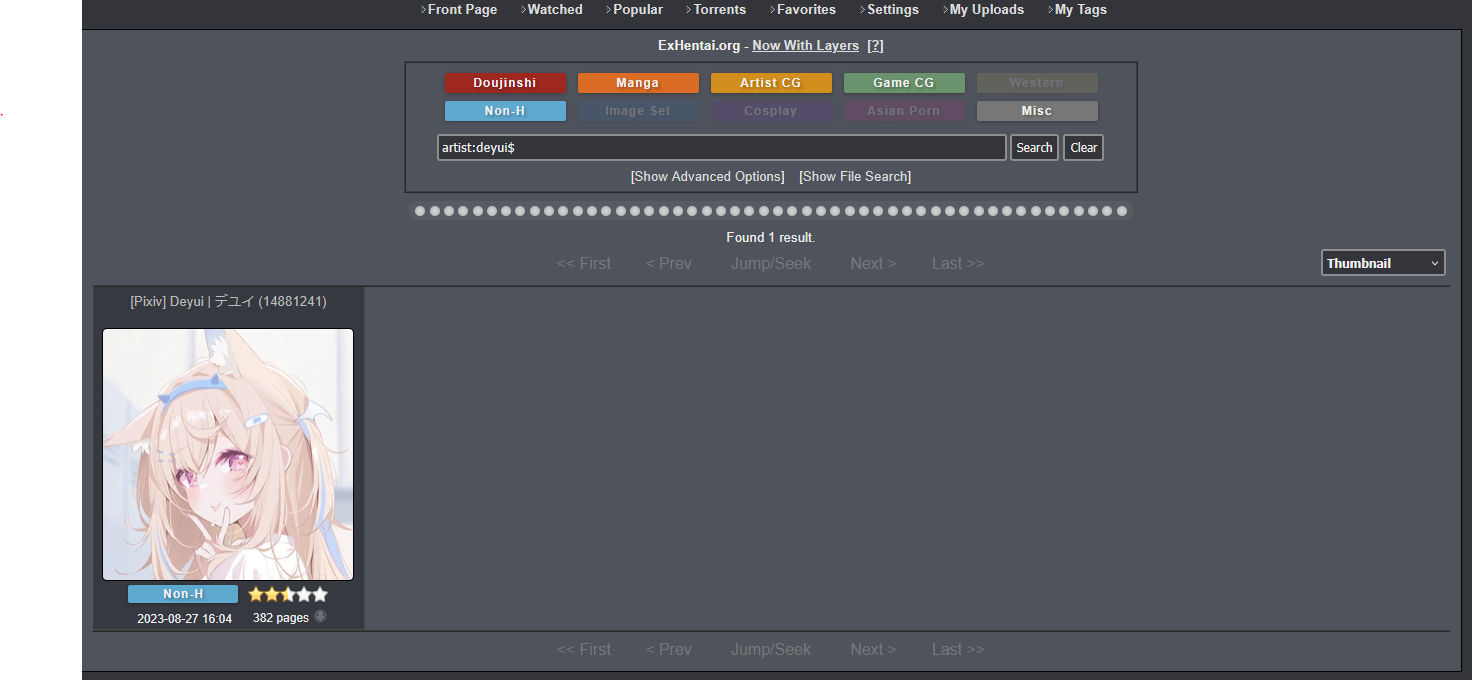Open the fox-girl gallery thumbnail
The width and height of the screenshot is (1472, 680).
[228, 455]
